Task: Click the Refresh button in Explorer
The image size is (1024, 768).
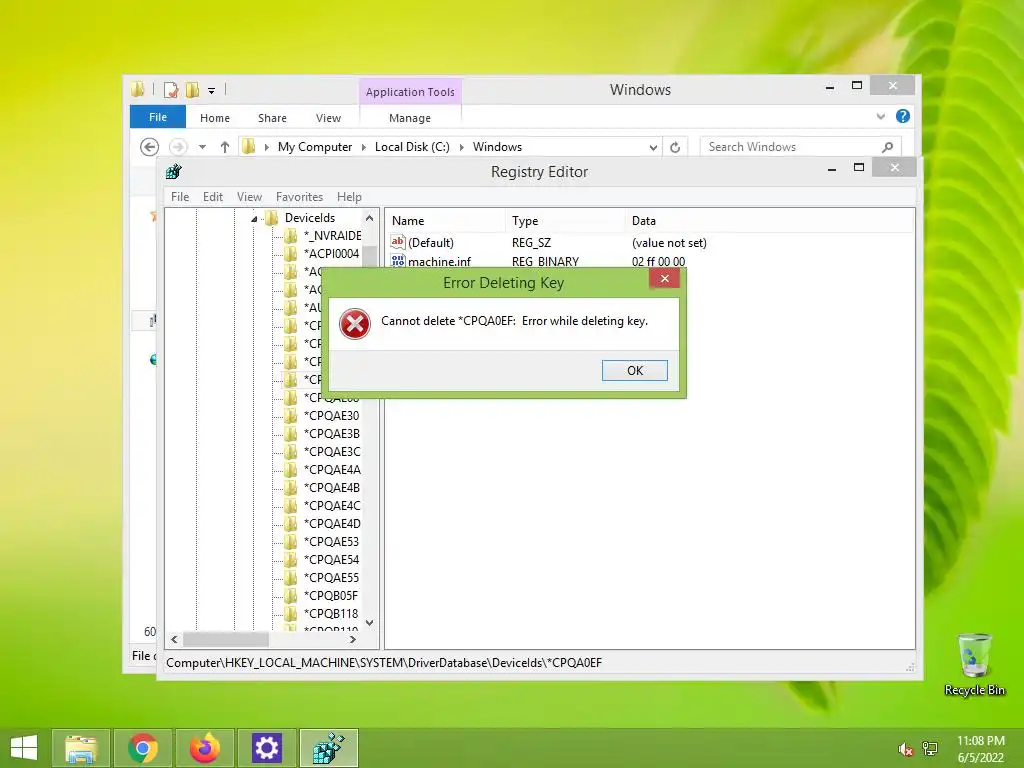Action: click(x=675, y=148)
